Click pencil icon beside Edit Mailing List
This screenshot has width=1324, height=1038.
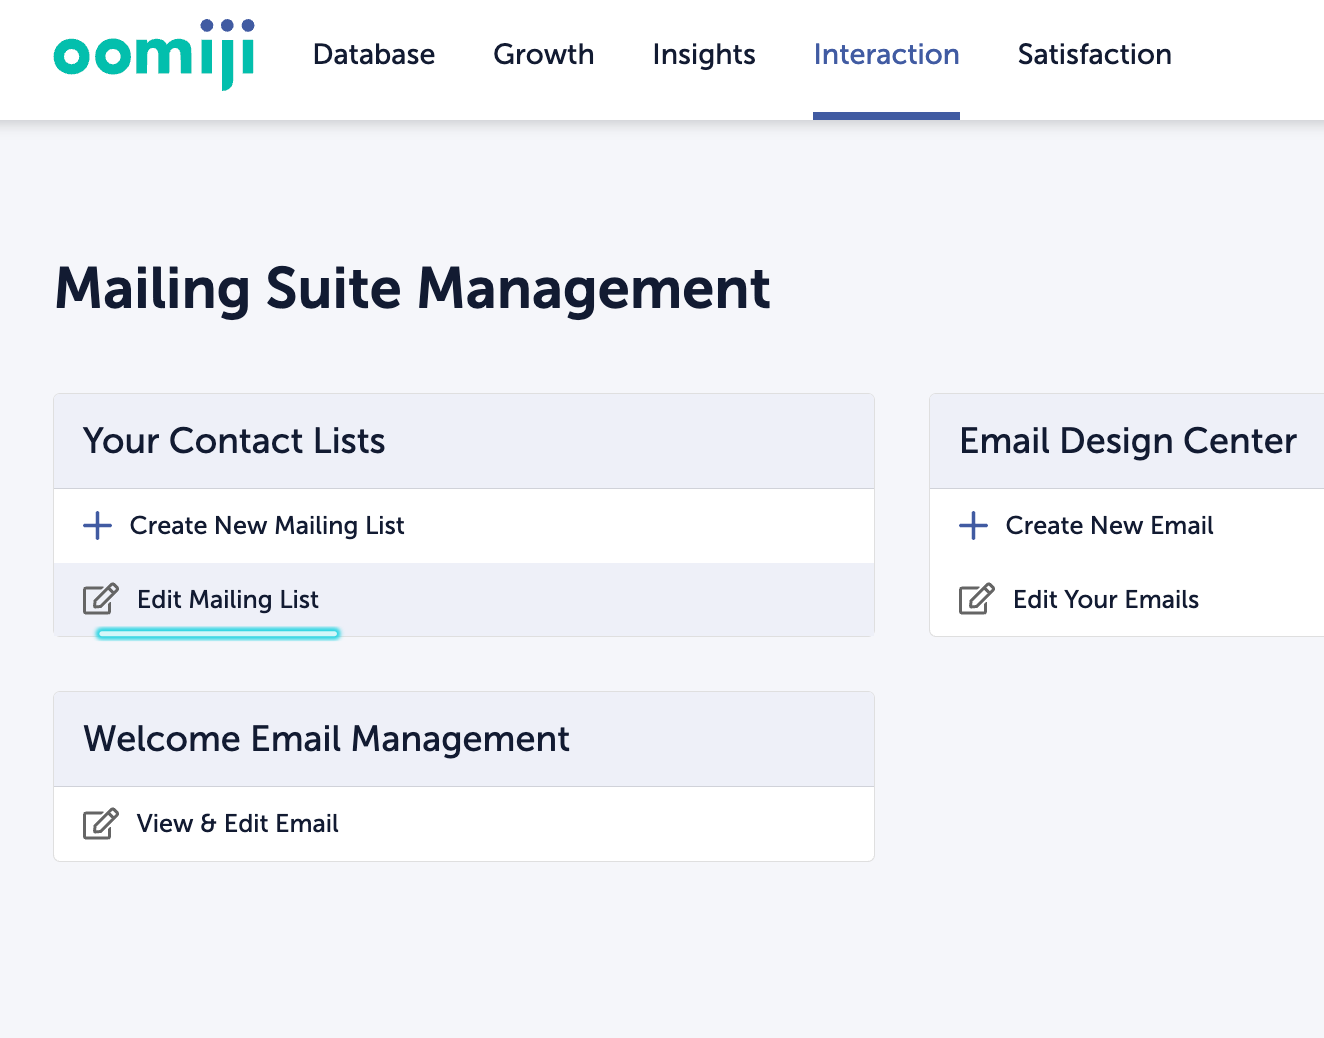point(100,599)
